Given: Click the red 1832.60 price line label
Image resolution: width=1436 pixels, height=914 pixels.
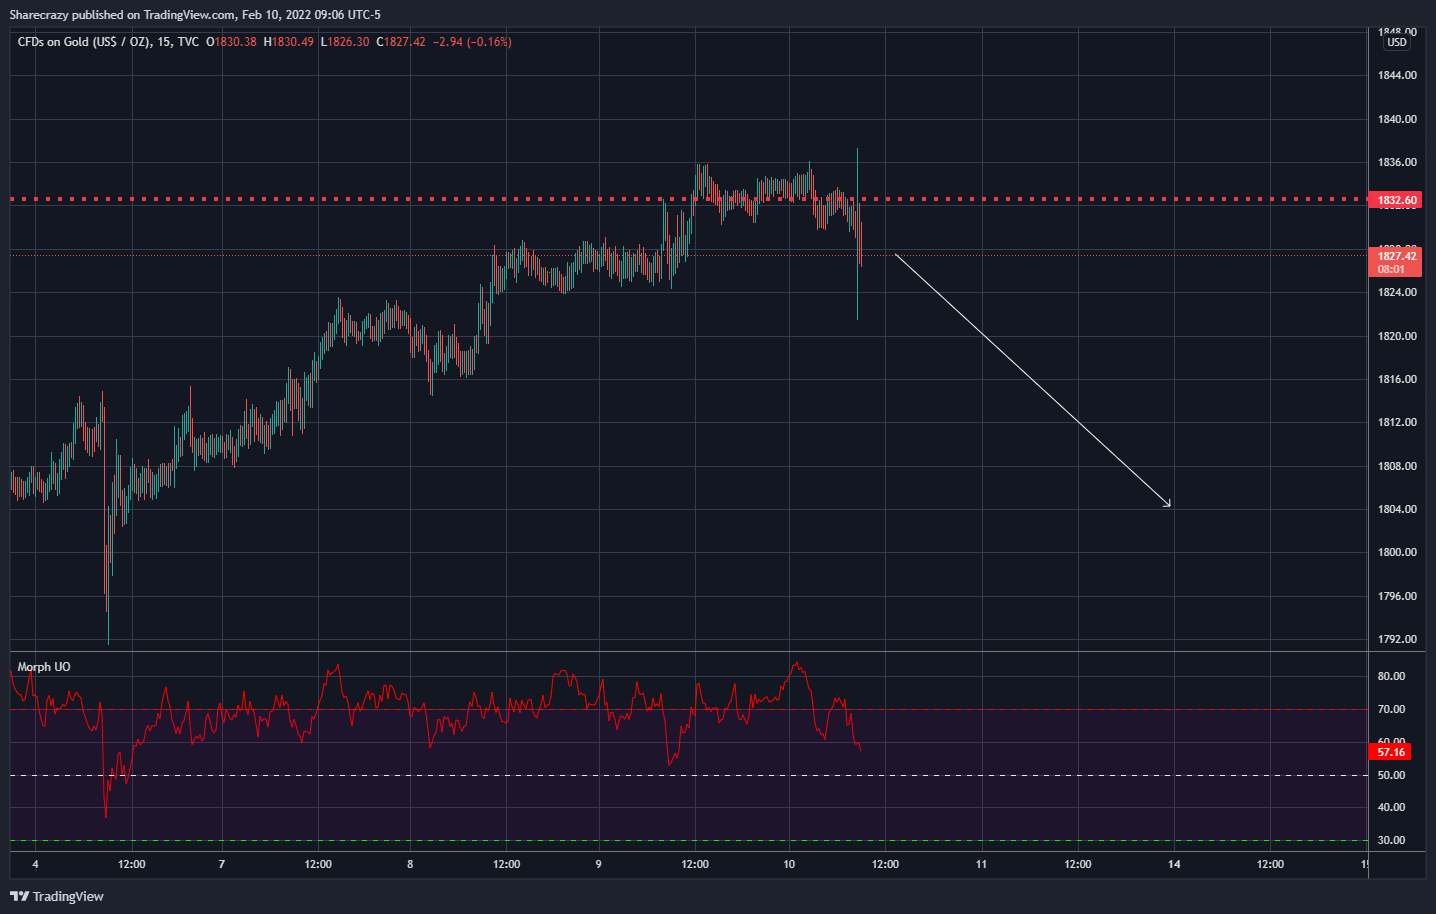Looking at the screenshot, I should pyautogui.click(x=1397, y=200).
